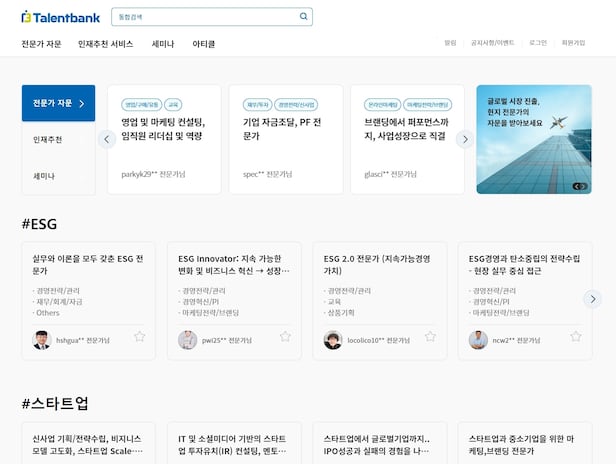The image size is (616, 464).
Task: Toggle star on pwi25 expert card
Action: pos(285,337)
